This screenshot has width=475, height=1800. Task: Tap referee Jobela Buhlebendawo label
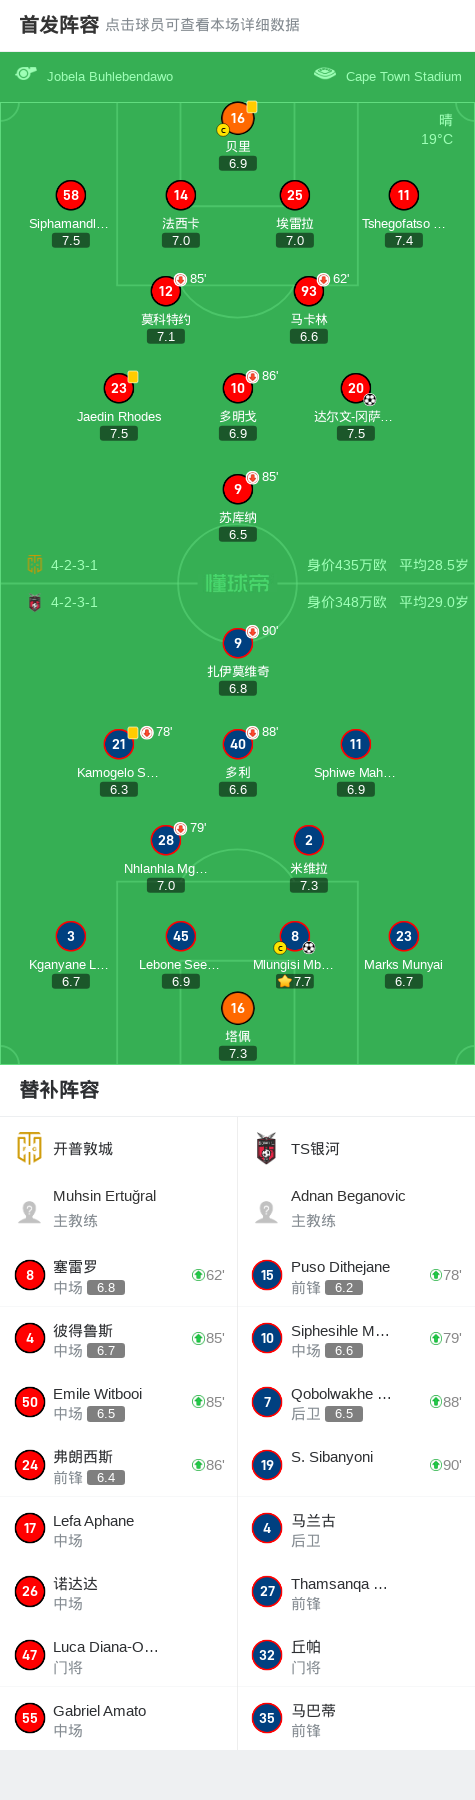click(x=110, y=76)
